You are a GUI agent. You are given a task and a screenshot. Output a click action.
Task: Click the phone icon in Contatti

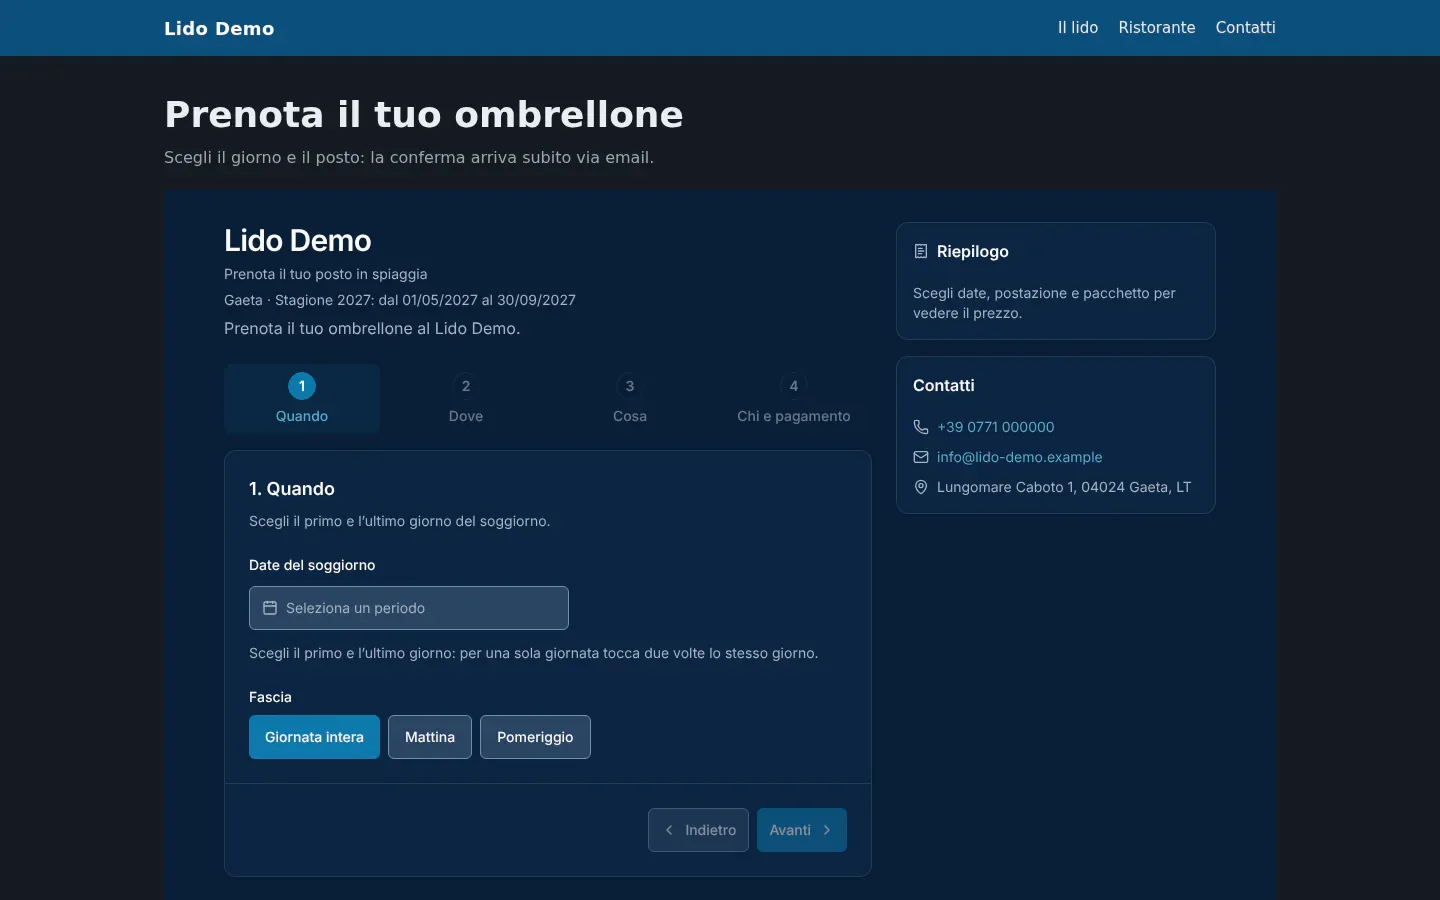(x=921, y=427)
